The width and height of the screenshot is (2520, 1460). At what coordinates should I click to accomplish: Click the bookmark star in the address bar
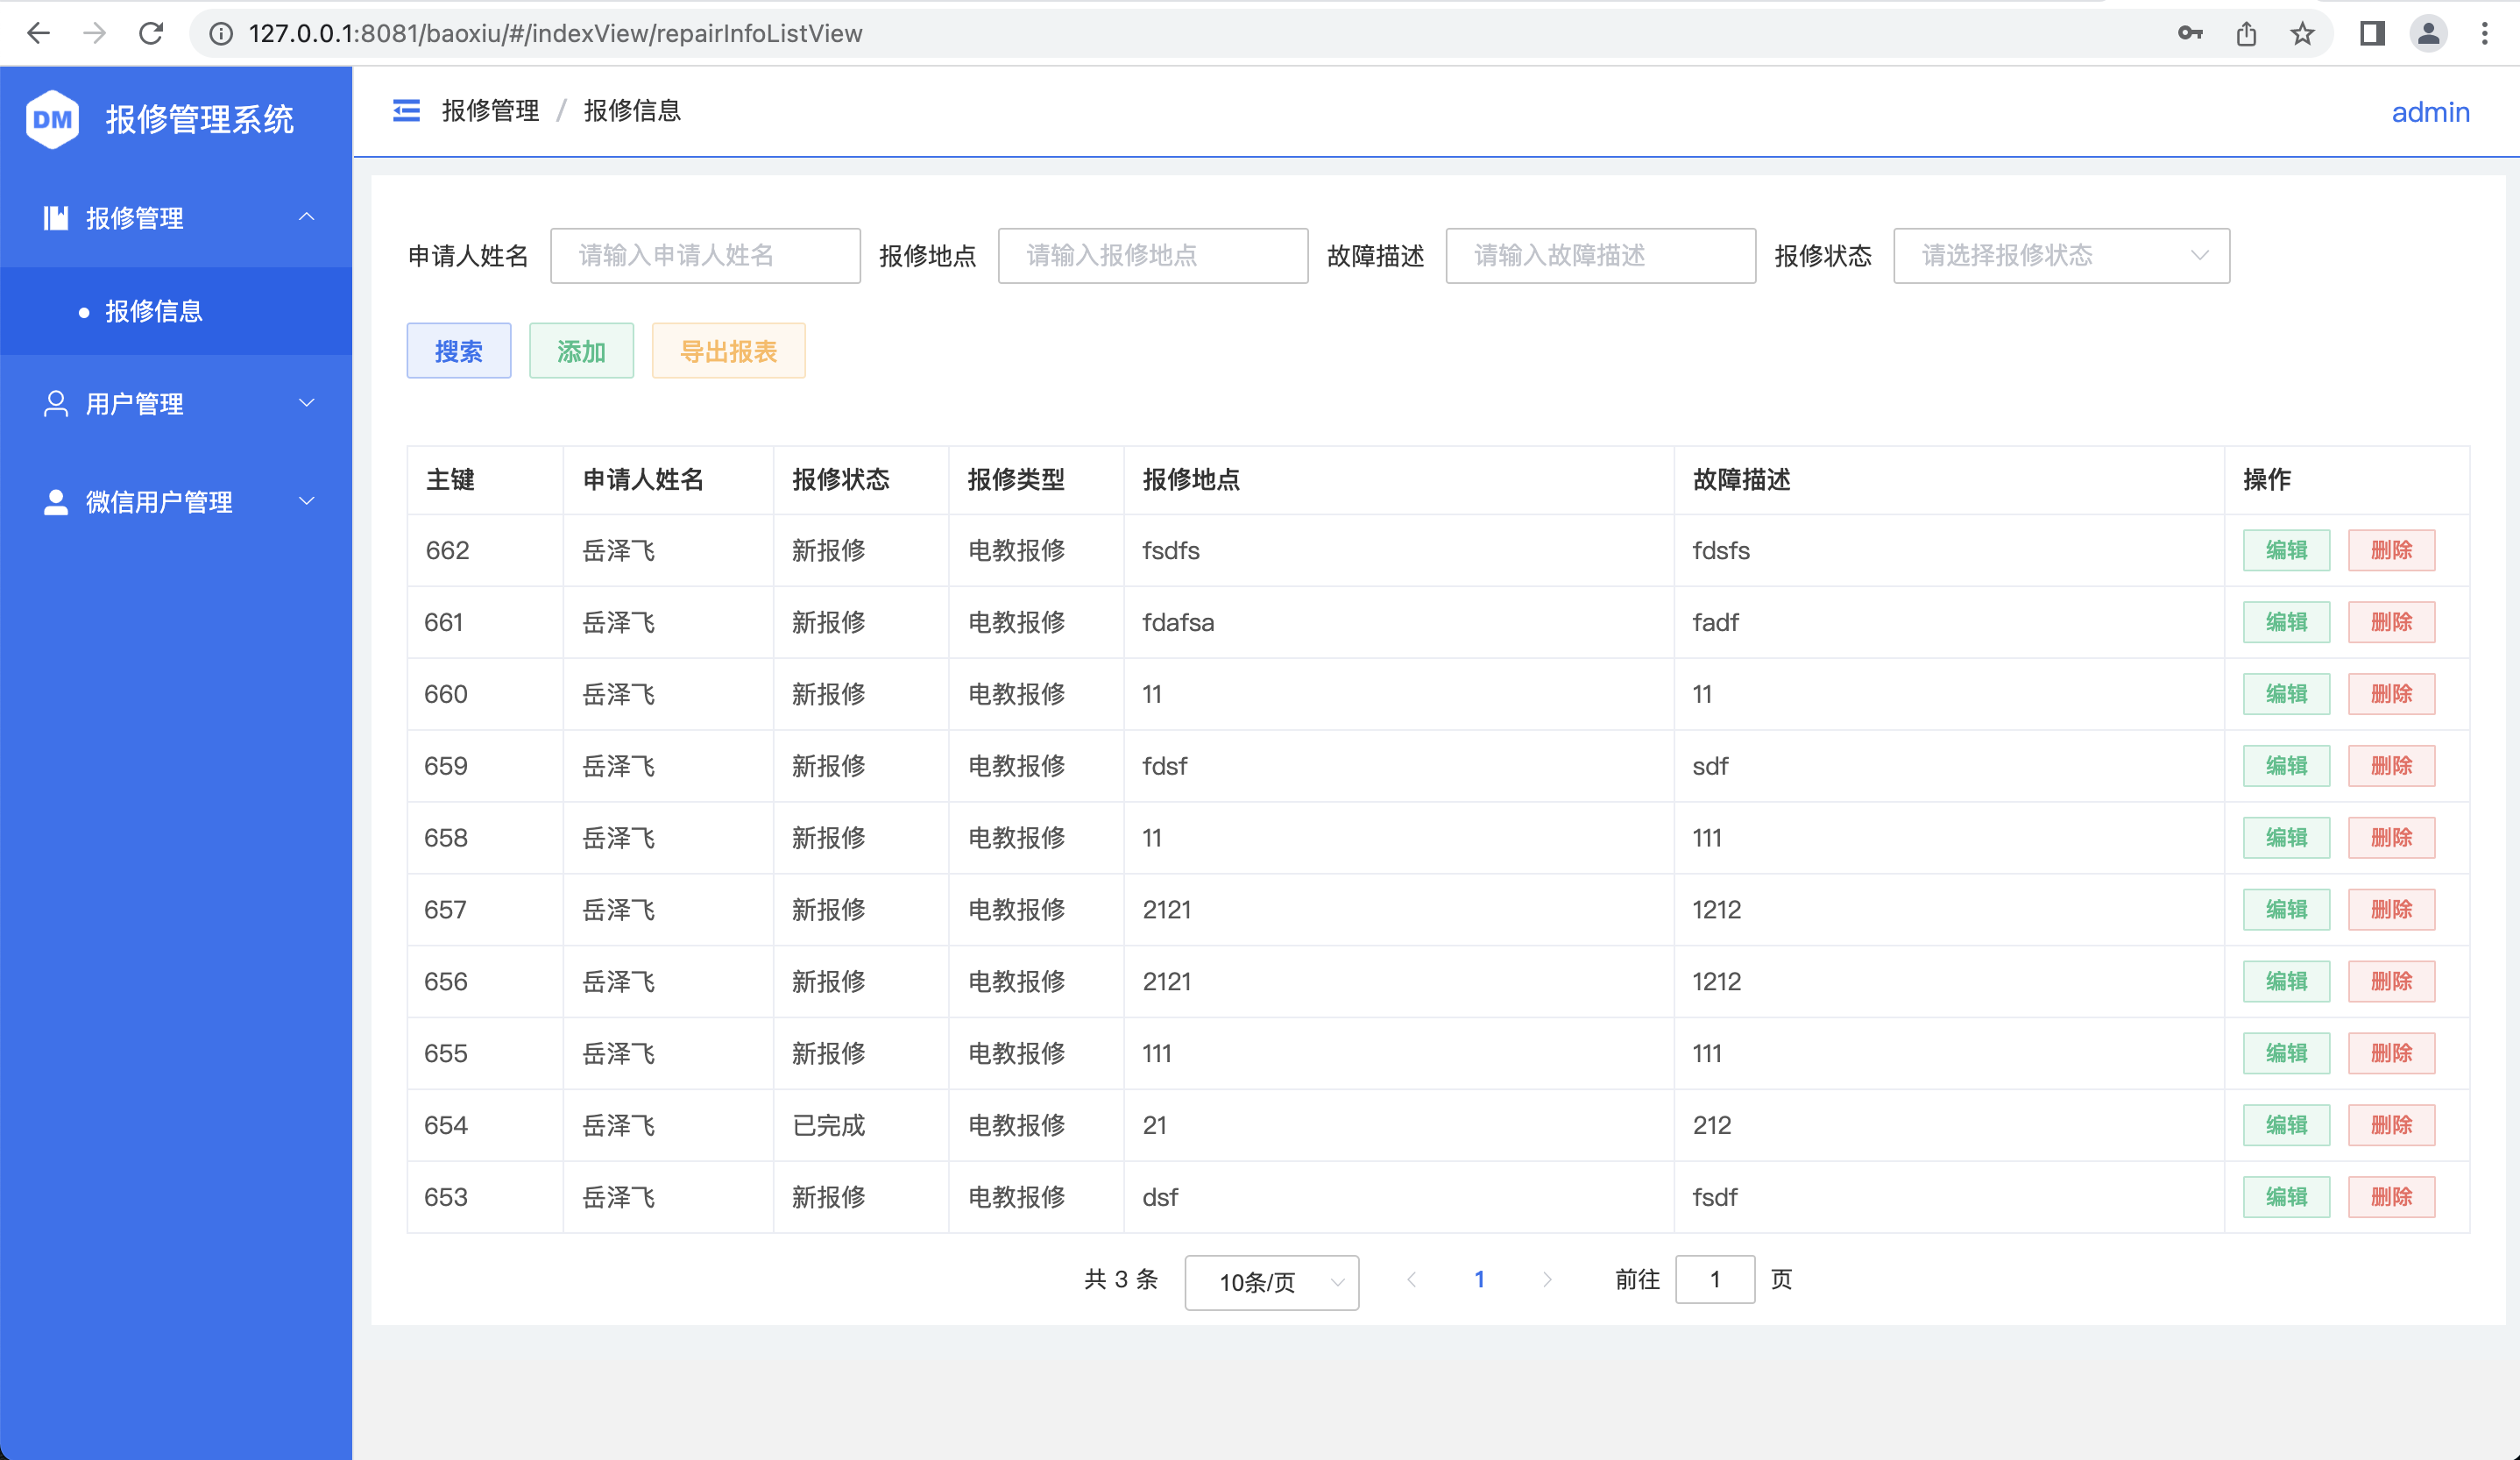[x=2302, y=33]
